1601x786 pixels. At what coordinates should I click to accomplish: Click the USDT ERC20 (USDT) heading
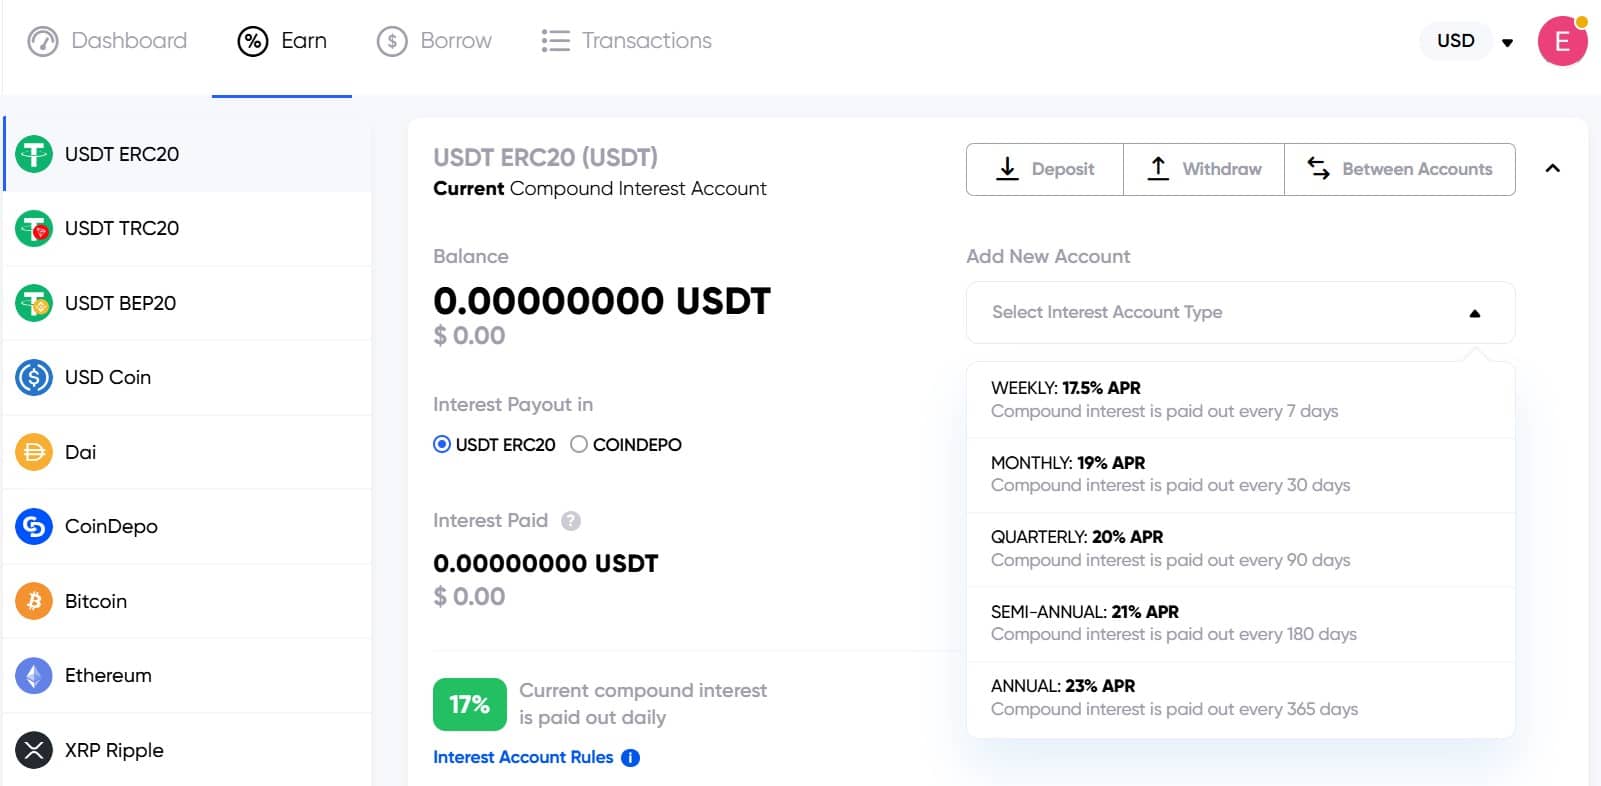coord(545,157)
